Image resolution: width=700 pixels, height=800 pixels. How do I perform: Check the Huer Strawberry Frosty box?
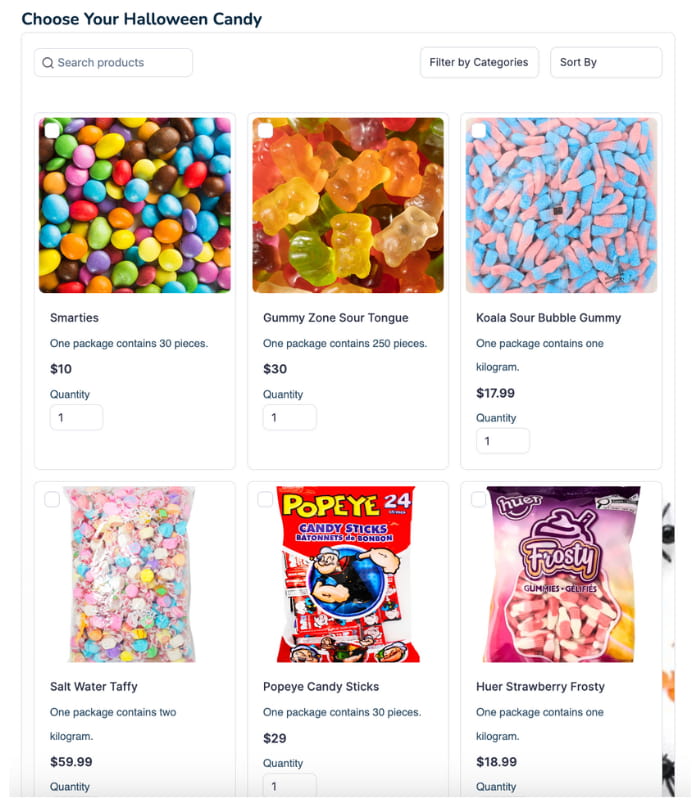(x=479, y=499)
